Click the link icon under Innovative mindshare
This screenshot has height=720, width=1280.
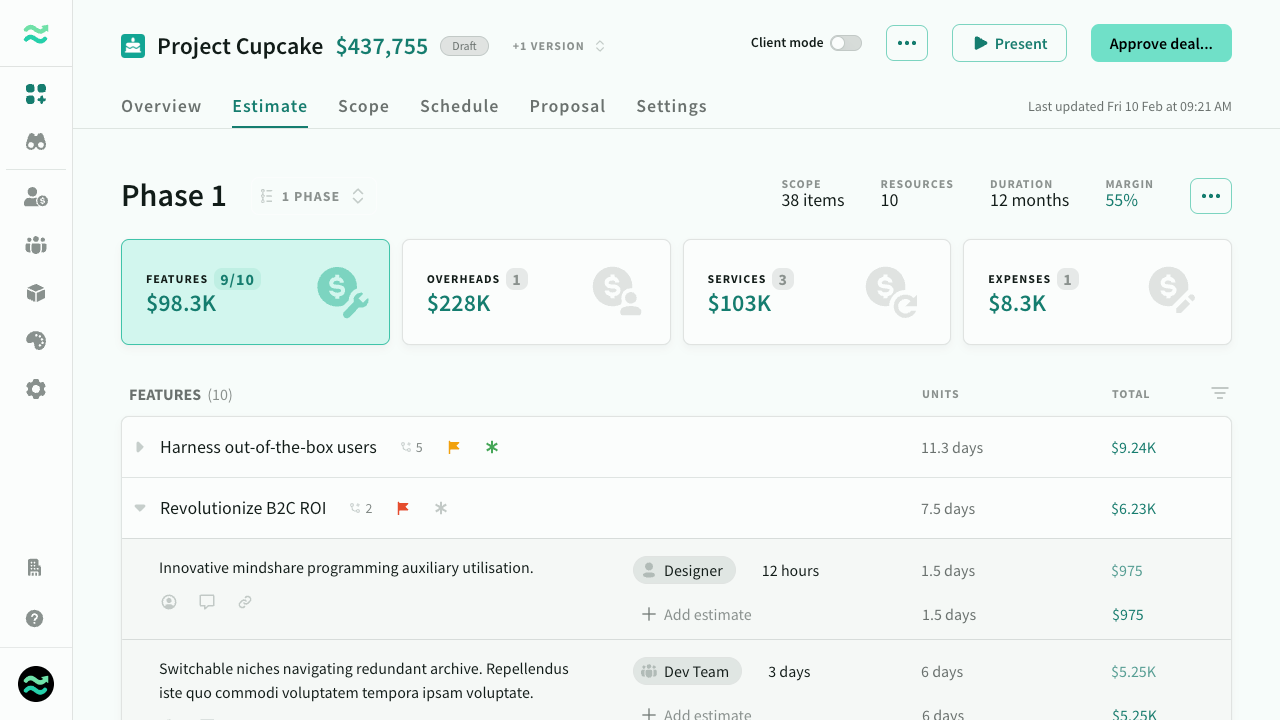point(245,602)
